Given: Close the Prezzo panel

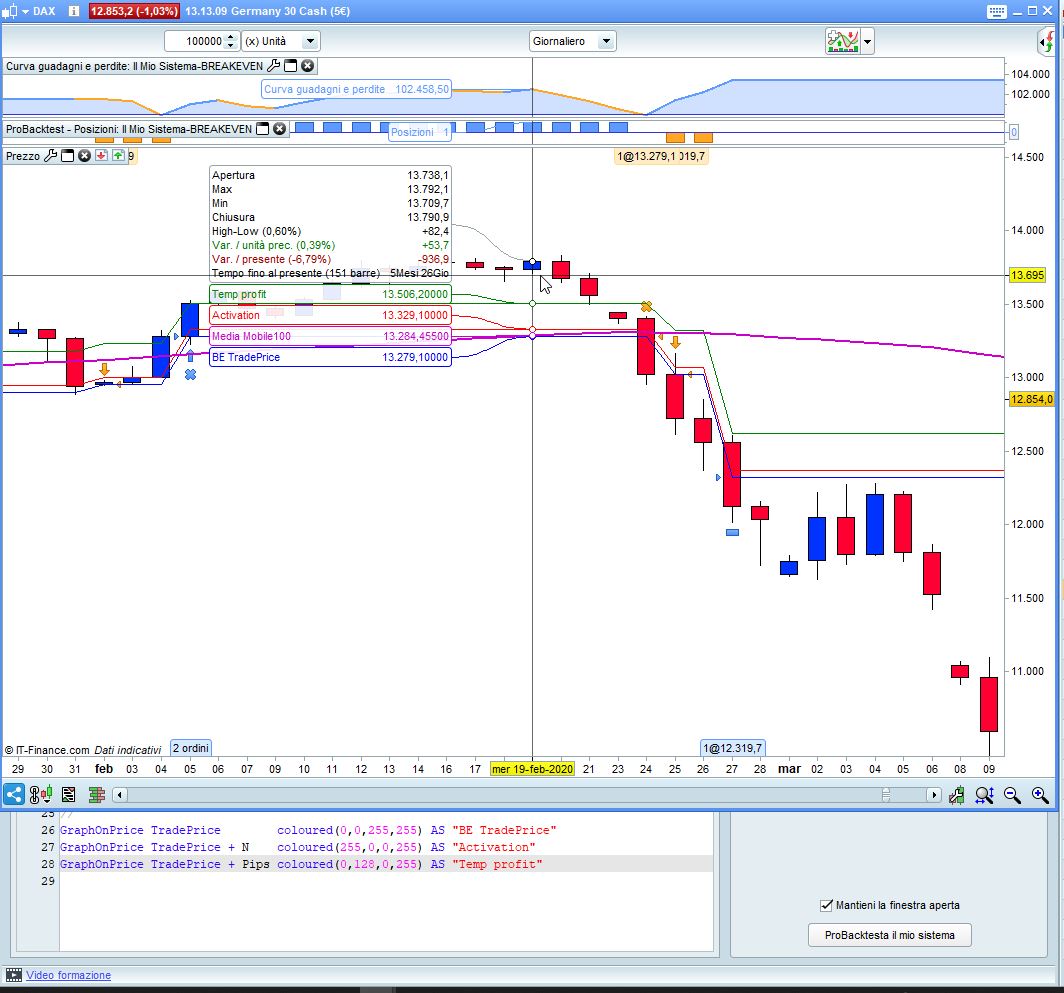Looking at the screenshot, I should click(x=84, y=156).
